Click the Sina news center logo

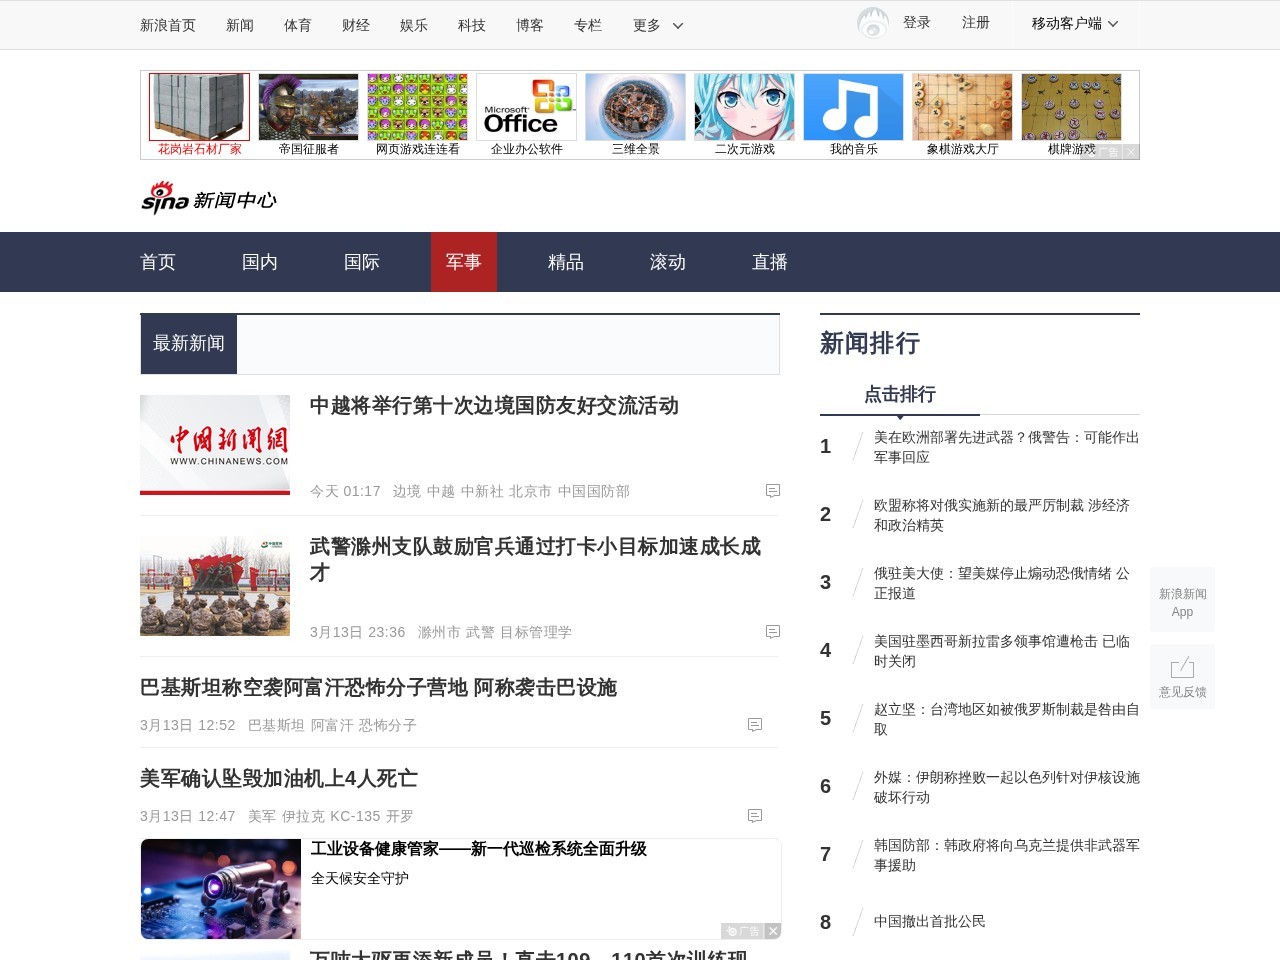click(x=208, y=198)
